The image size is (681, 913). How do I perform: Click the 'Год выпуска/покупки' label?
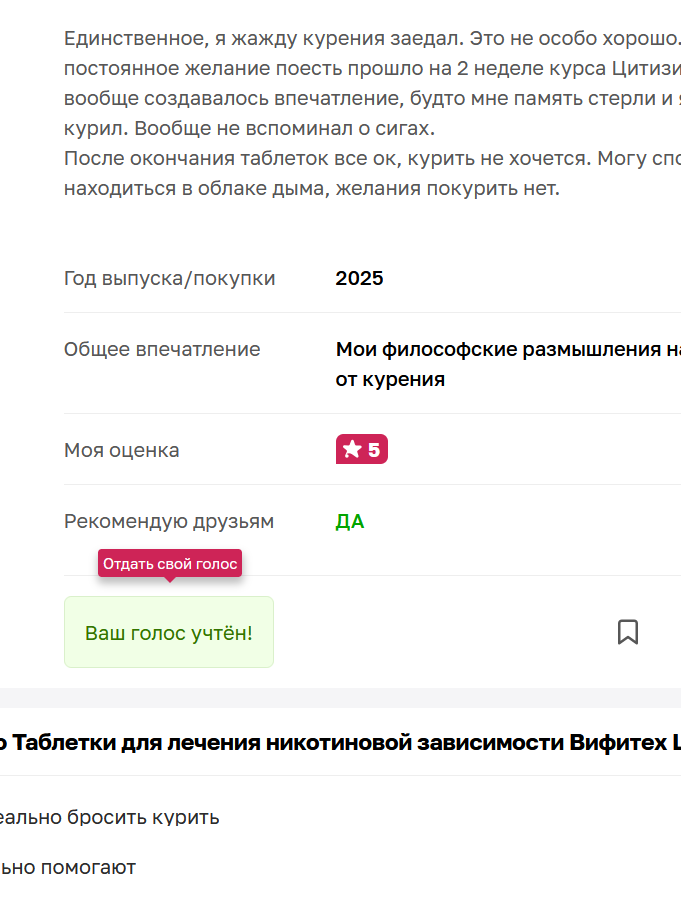170,278
